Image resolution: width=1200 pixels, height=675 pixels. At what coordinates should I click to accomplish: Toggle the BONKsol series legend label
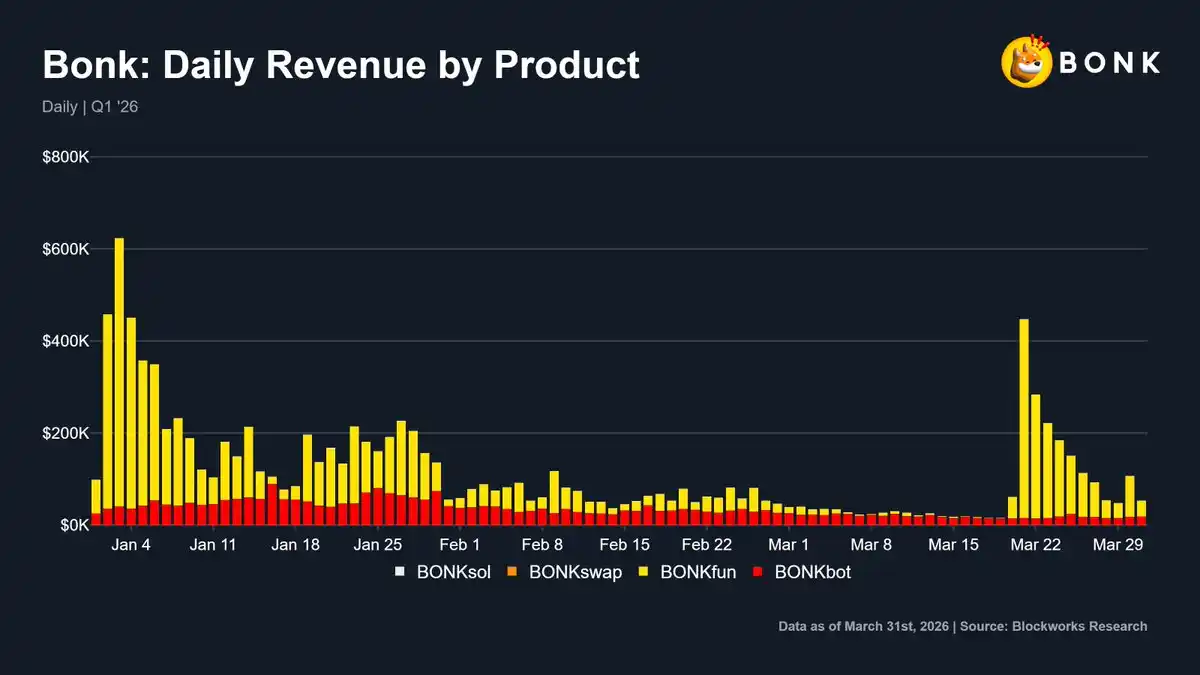click(452, 573)
